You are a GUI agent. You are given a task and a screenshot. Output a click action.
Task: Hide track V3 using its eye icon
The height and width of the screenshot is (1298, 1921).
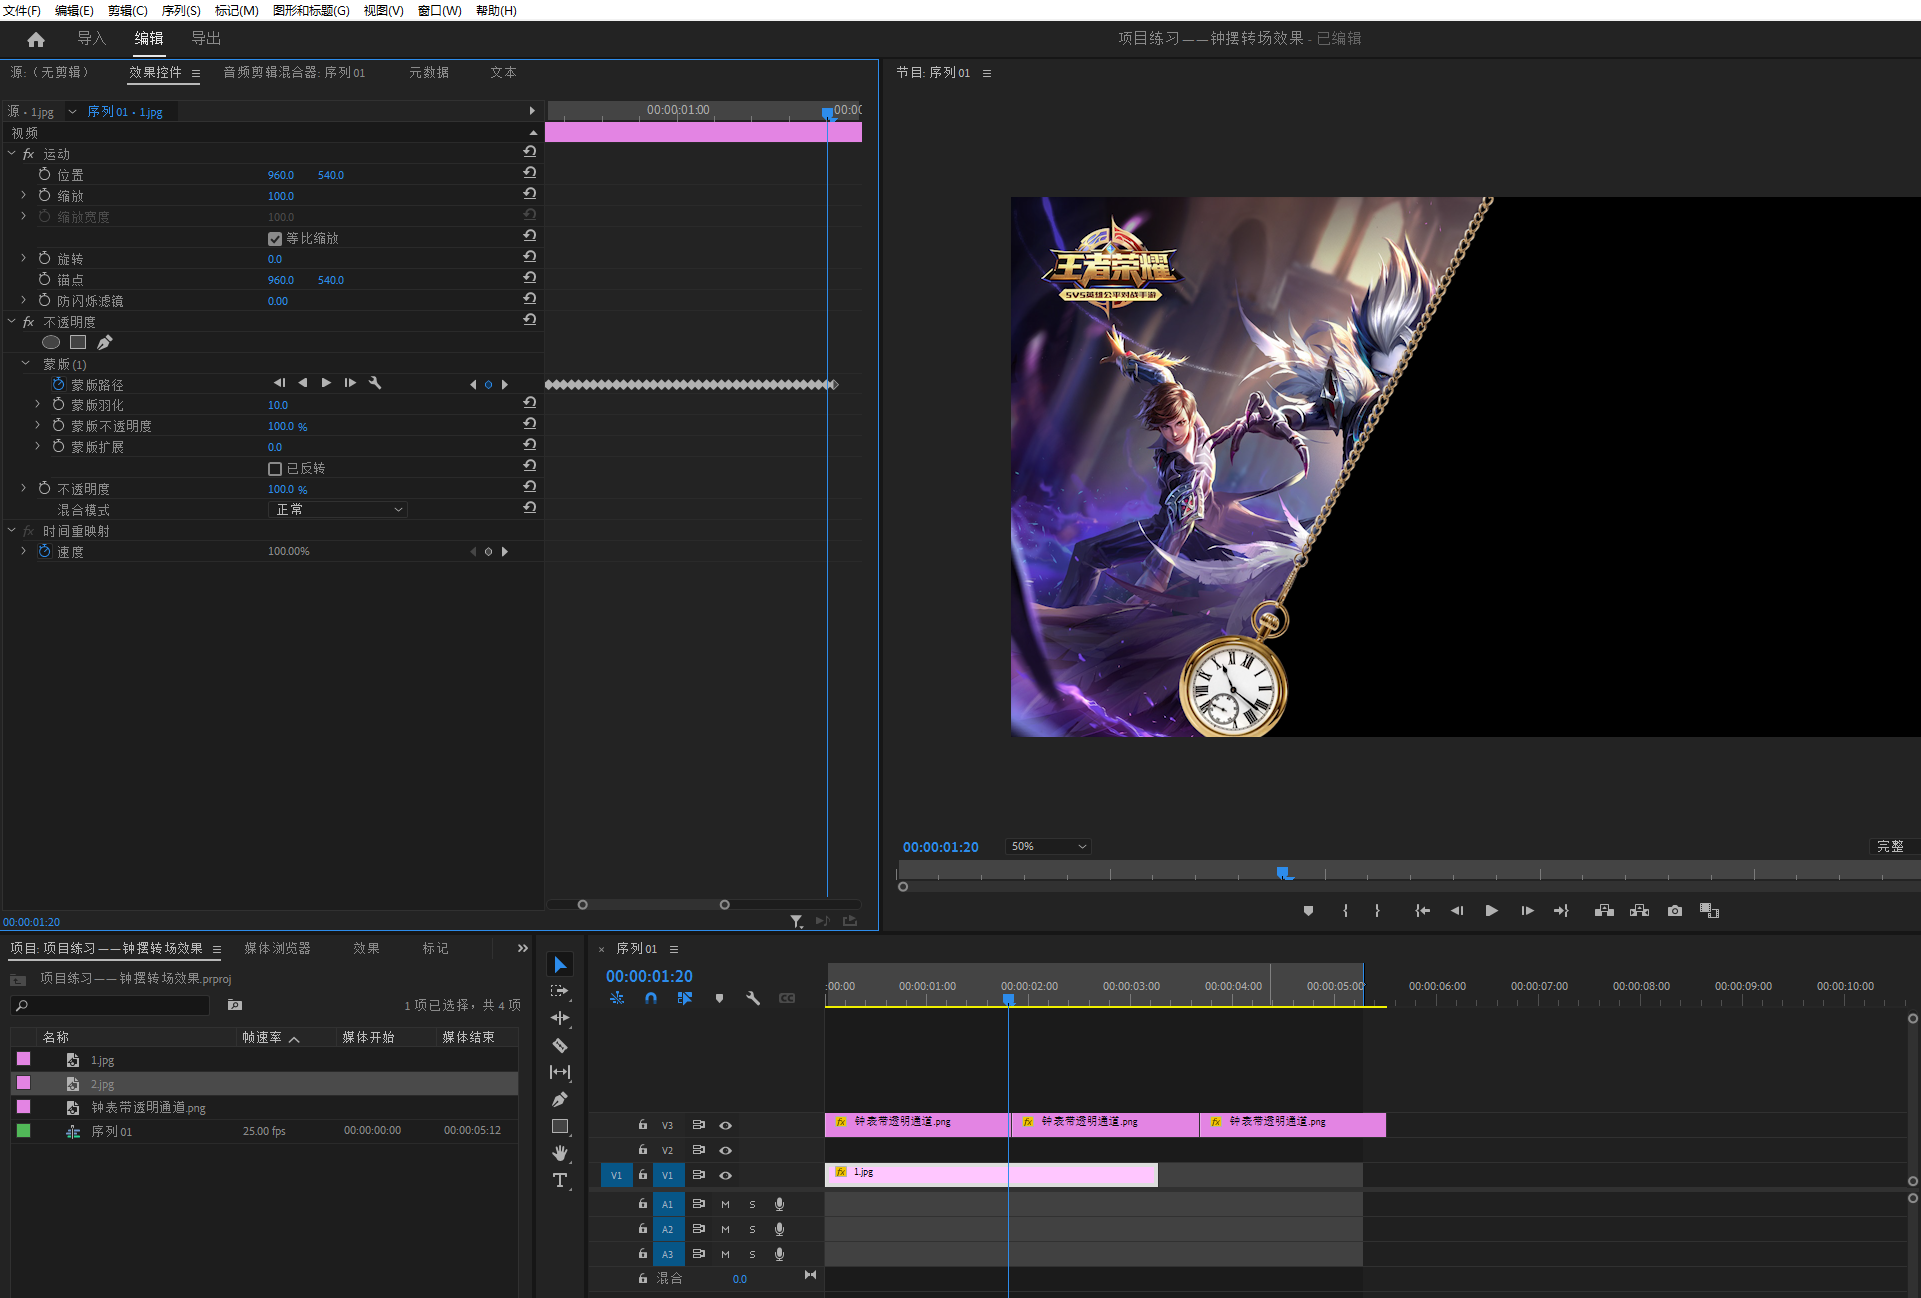click(726, 1125)
